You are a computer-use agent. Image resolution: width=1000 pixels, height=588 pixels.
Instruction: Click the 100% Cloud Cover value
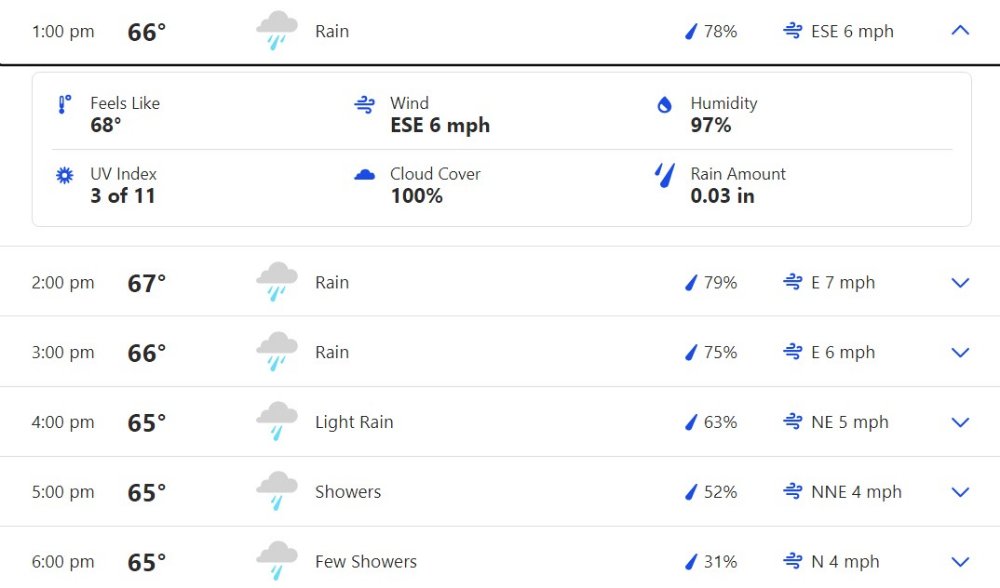point(416,196)
